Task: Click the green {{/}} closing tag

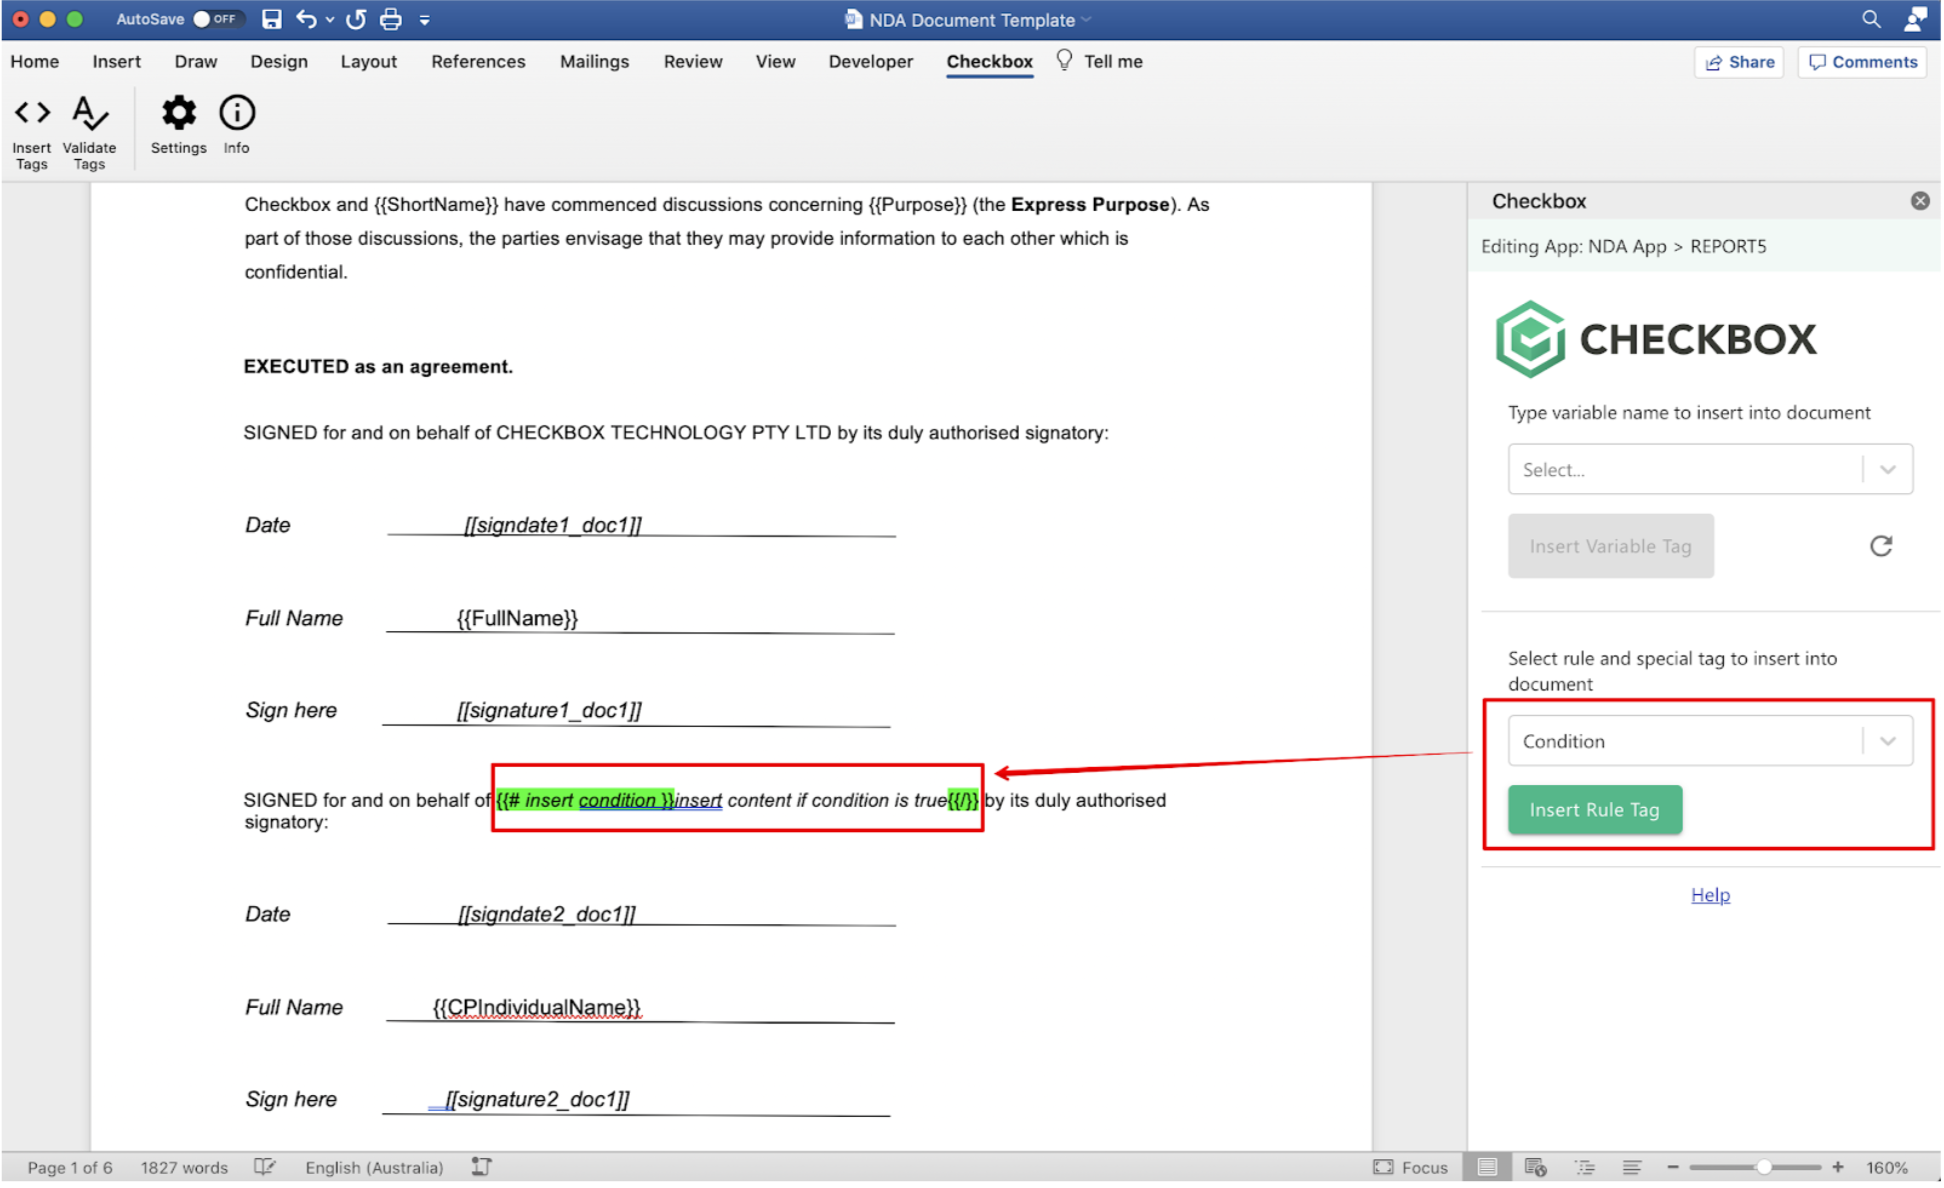Action: click(962, 800)
